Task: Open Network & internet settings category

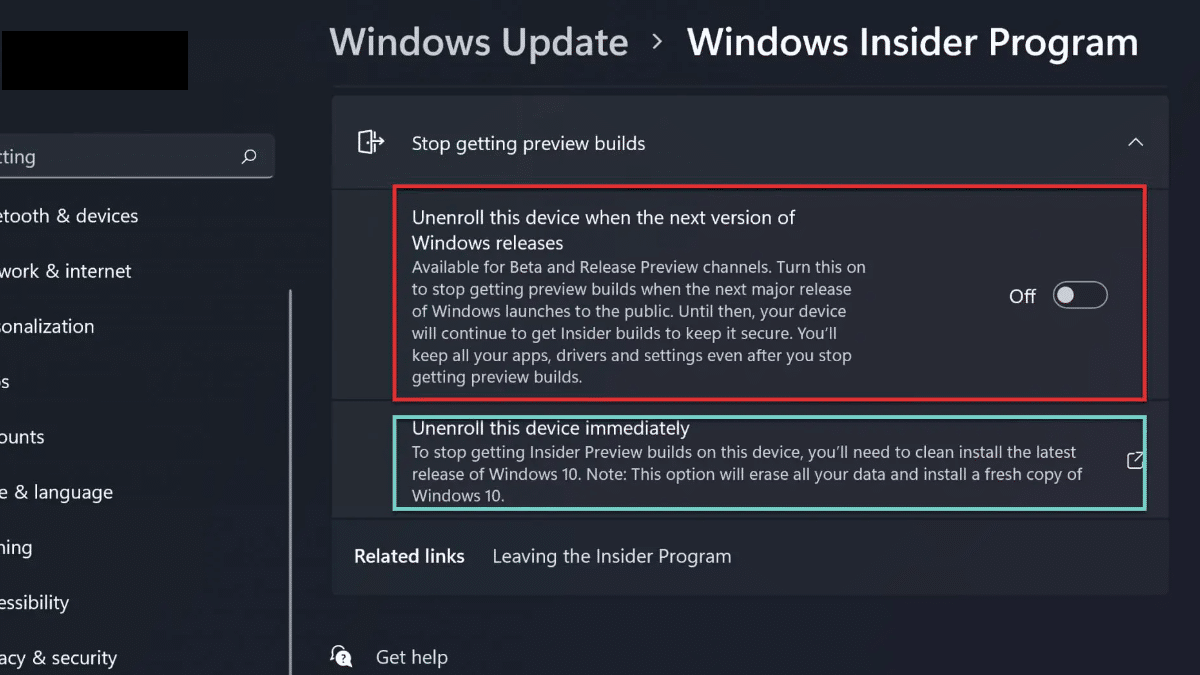Action: (66, 271)
